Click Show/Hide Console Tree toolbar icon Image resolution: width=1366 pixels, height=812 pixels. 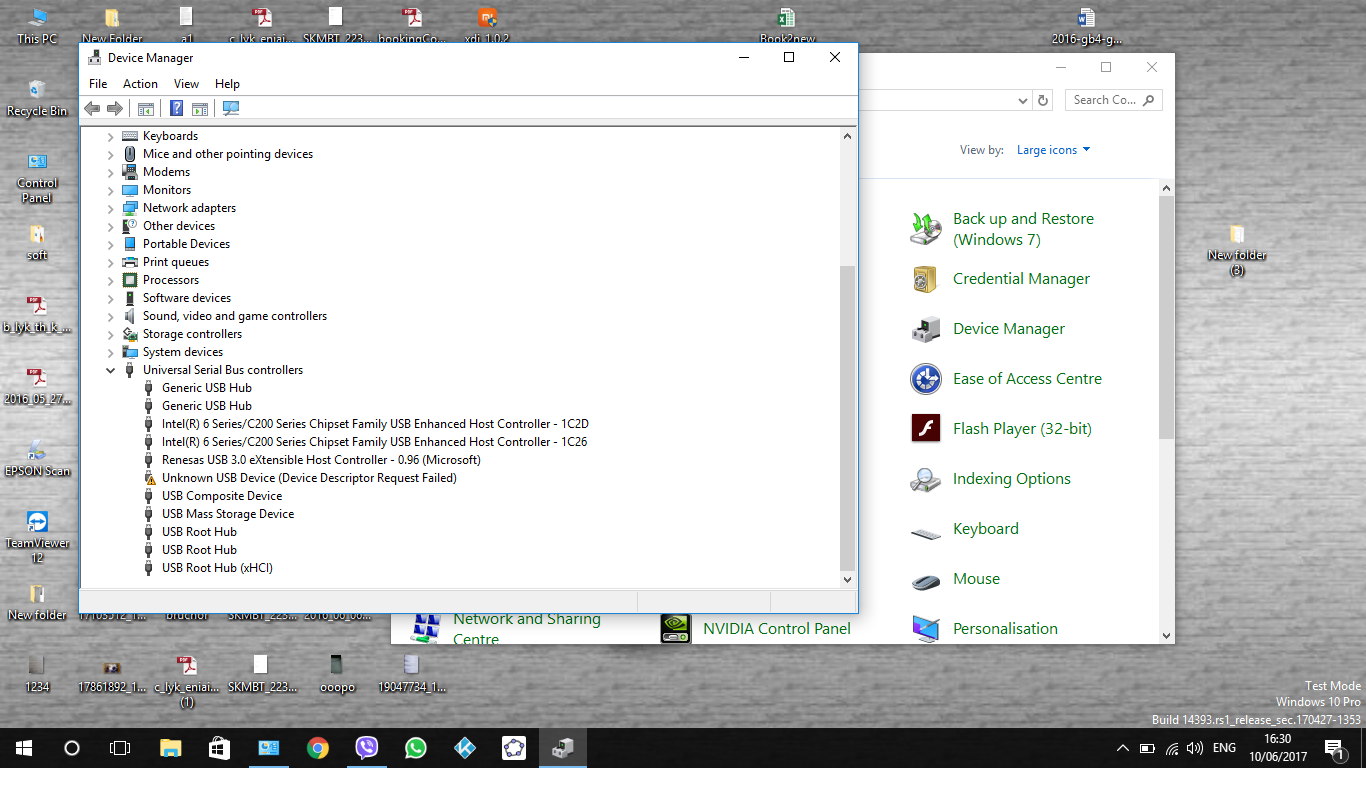click(x=146, y=109)
